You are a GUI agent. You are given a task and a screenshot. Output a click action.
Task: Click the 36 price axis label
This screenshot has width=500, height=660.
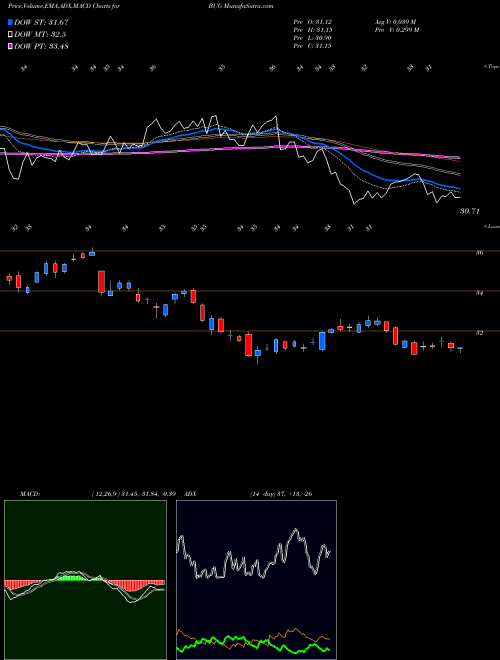tap(479, 253)
